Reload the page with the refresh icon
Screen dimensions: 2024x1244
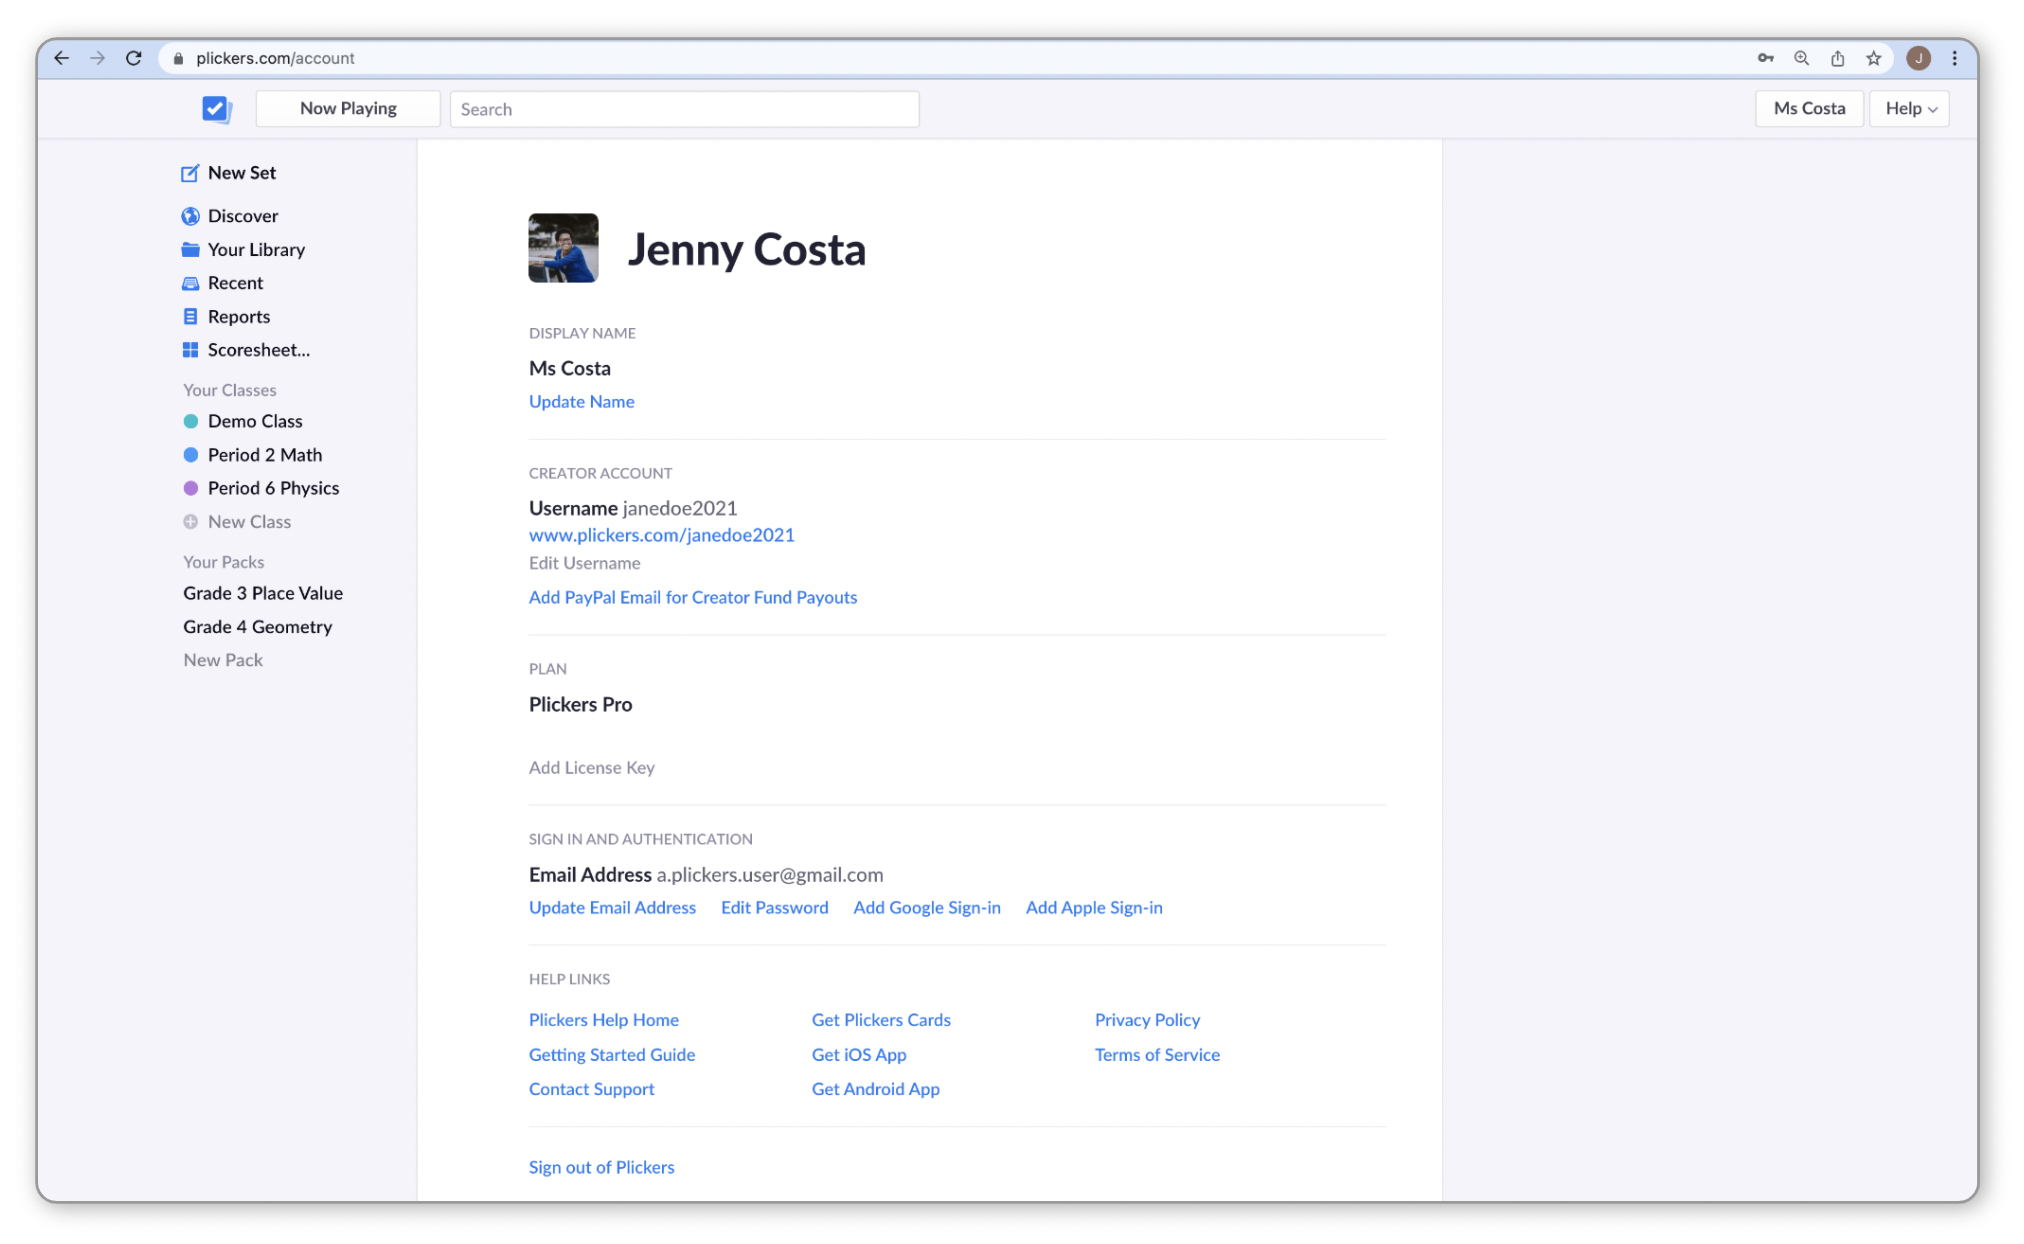[134, 58]
